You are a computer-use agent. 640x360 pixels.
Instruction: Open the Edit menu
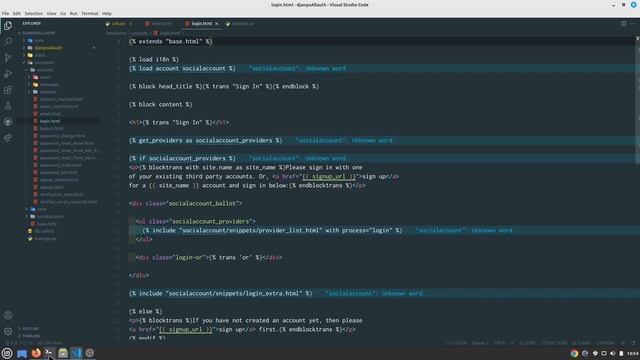pos(16,13)
